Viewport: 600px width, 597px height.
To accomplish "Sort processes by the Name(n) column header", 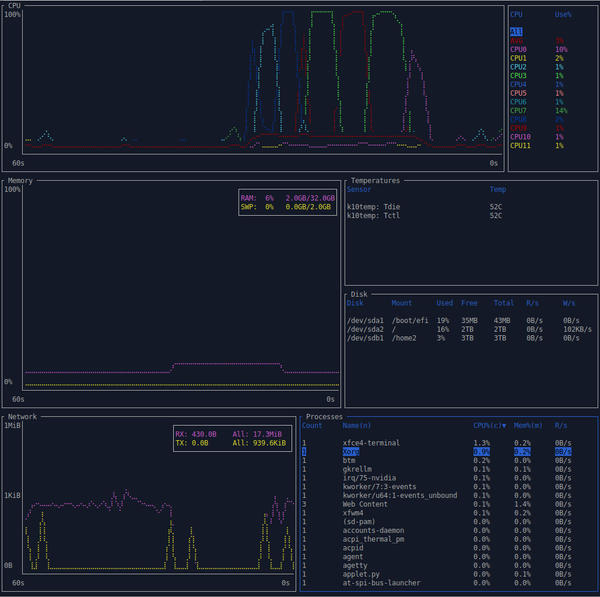I will [x=356, y=426].
